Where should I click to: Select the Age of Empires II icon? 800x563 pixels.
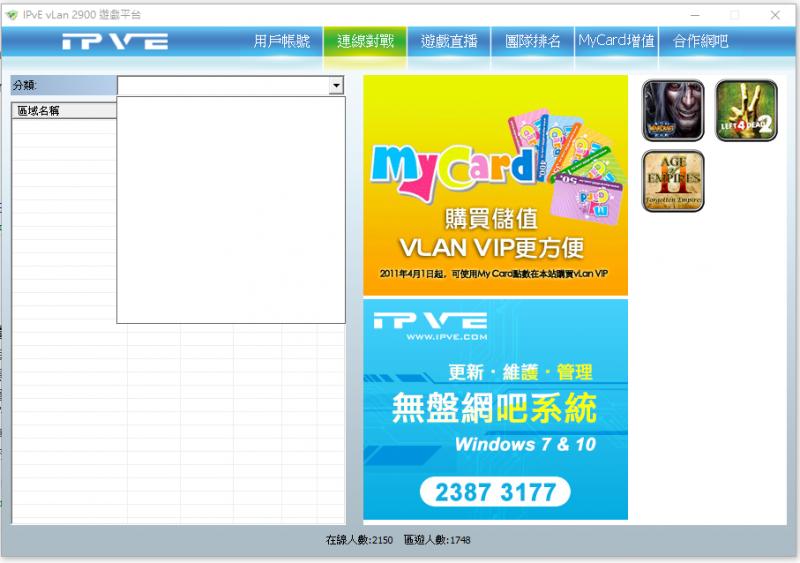[x=673, y=181]
